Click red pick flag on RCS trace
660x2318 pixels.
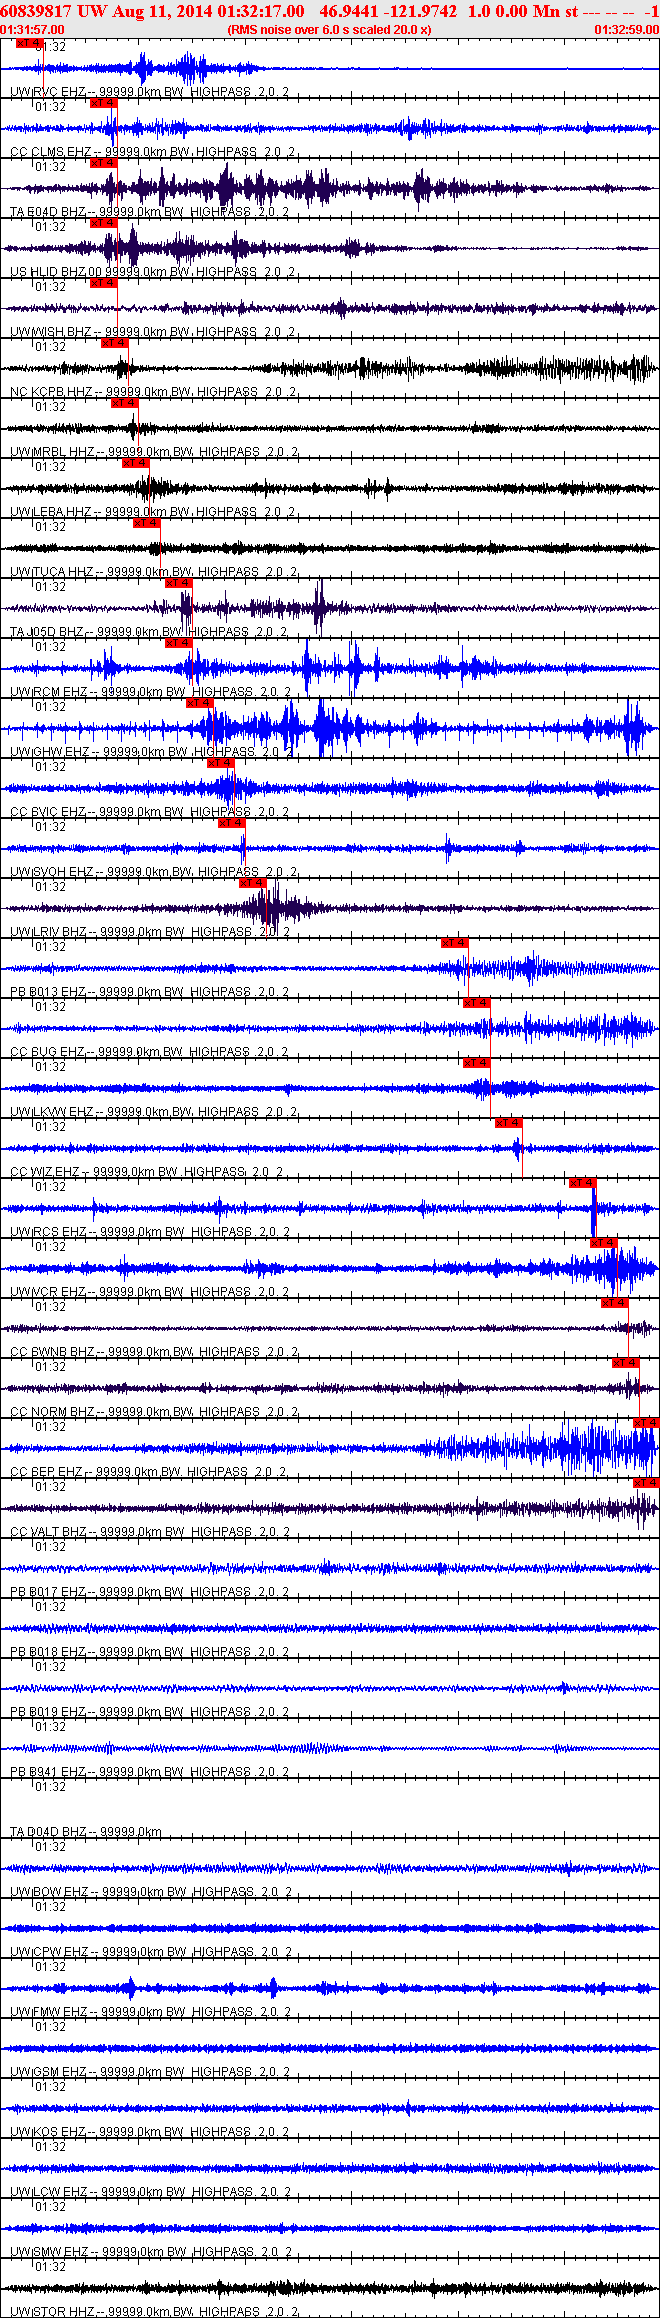pos(583,1183)
